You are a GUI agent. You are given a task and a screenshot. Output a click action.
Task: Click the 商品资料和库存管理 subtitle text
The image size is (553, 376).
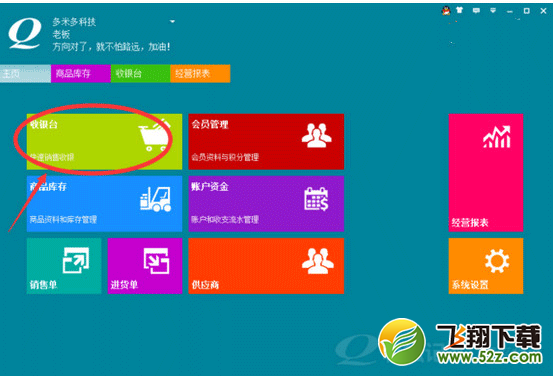point(63,219)
